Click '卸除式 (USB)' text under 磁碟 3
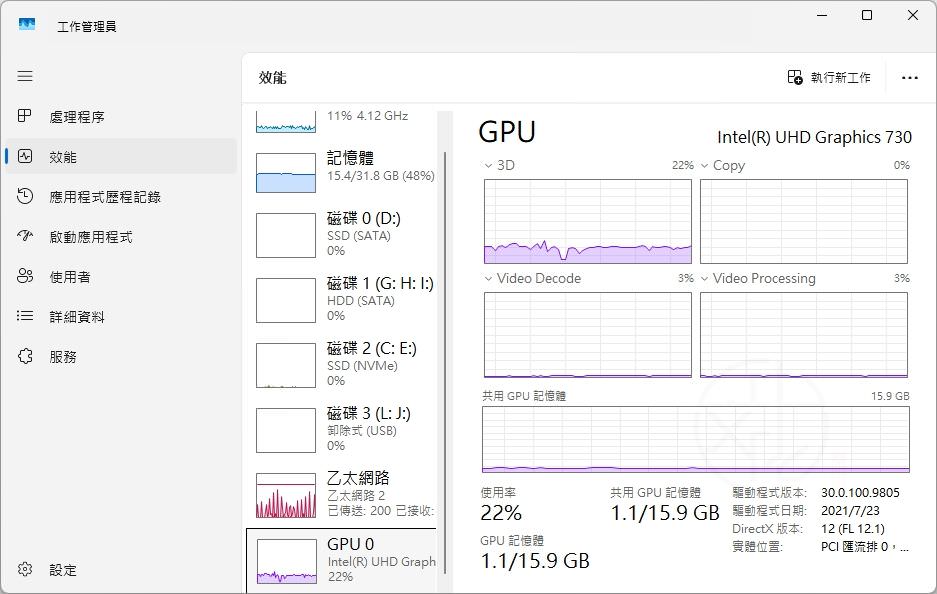 pyautogui.click(x=362, y=431)
